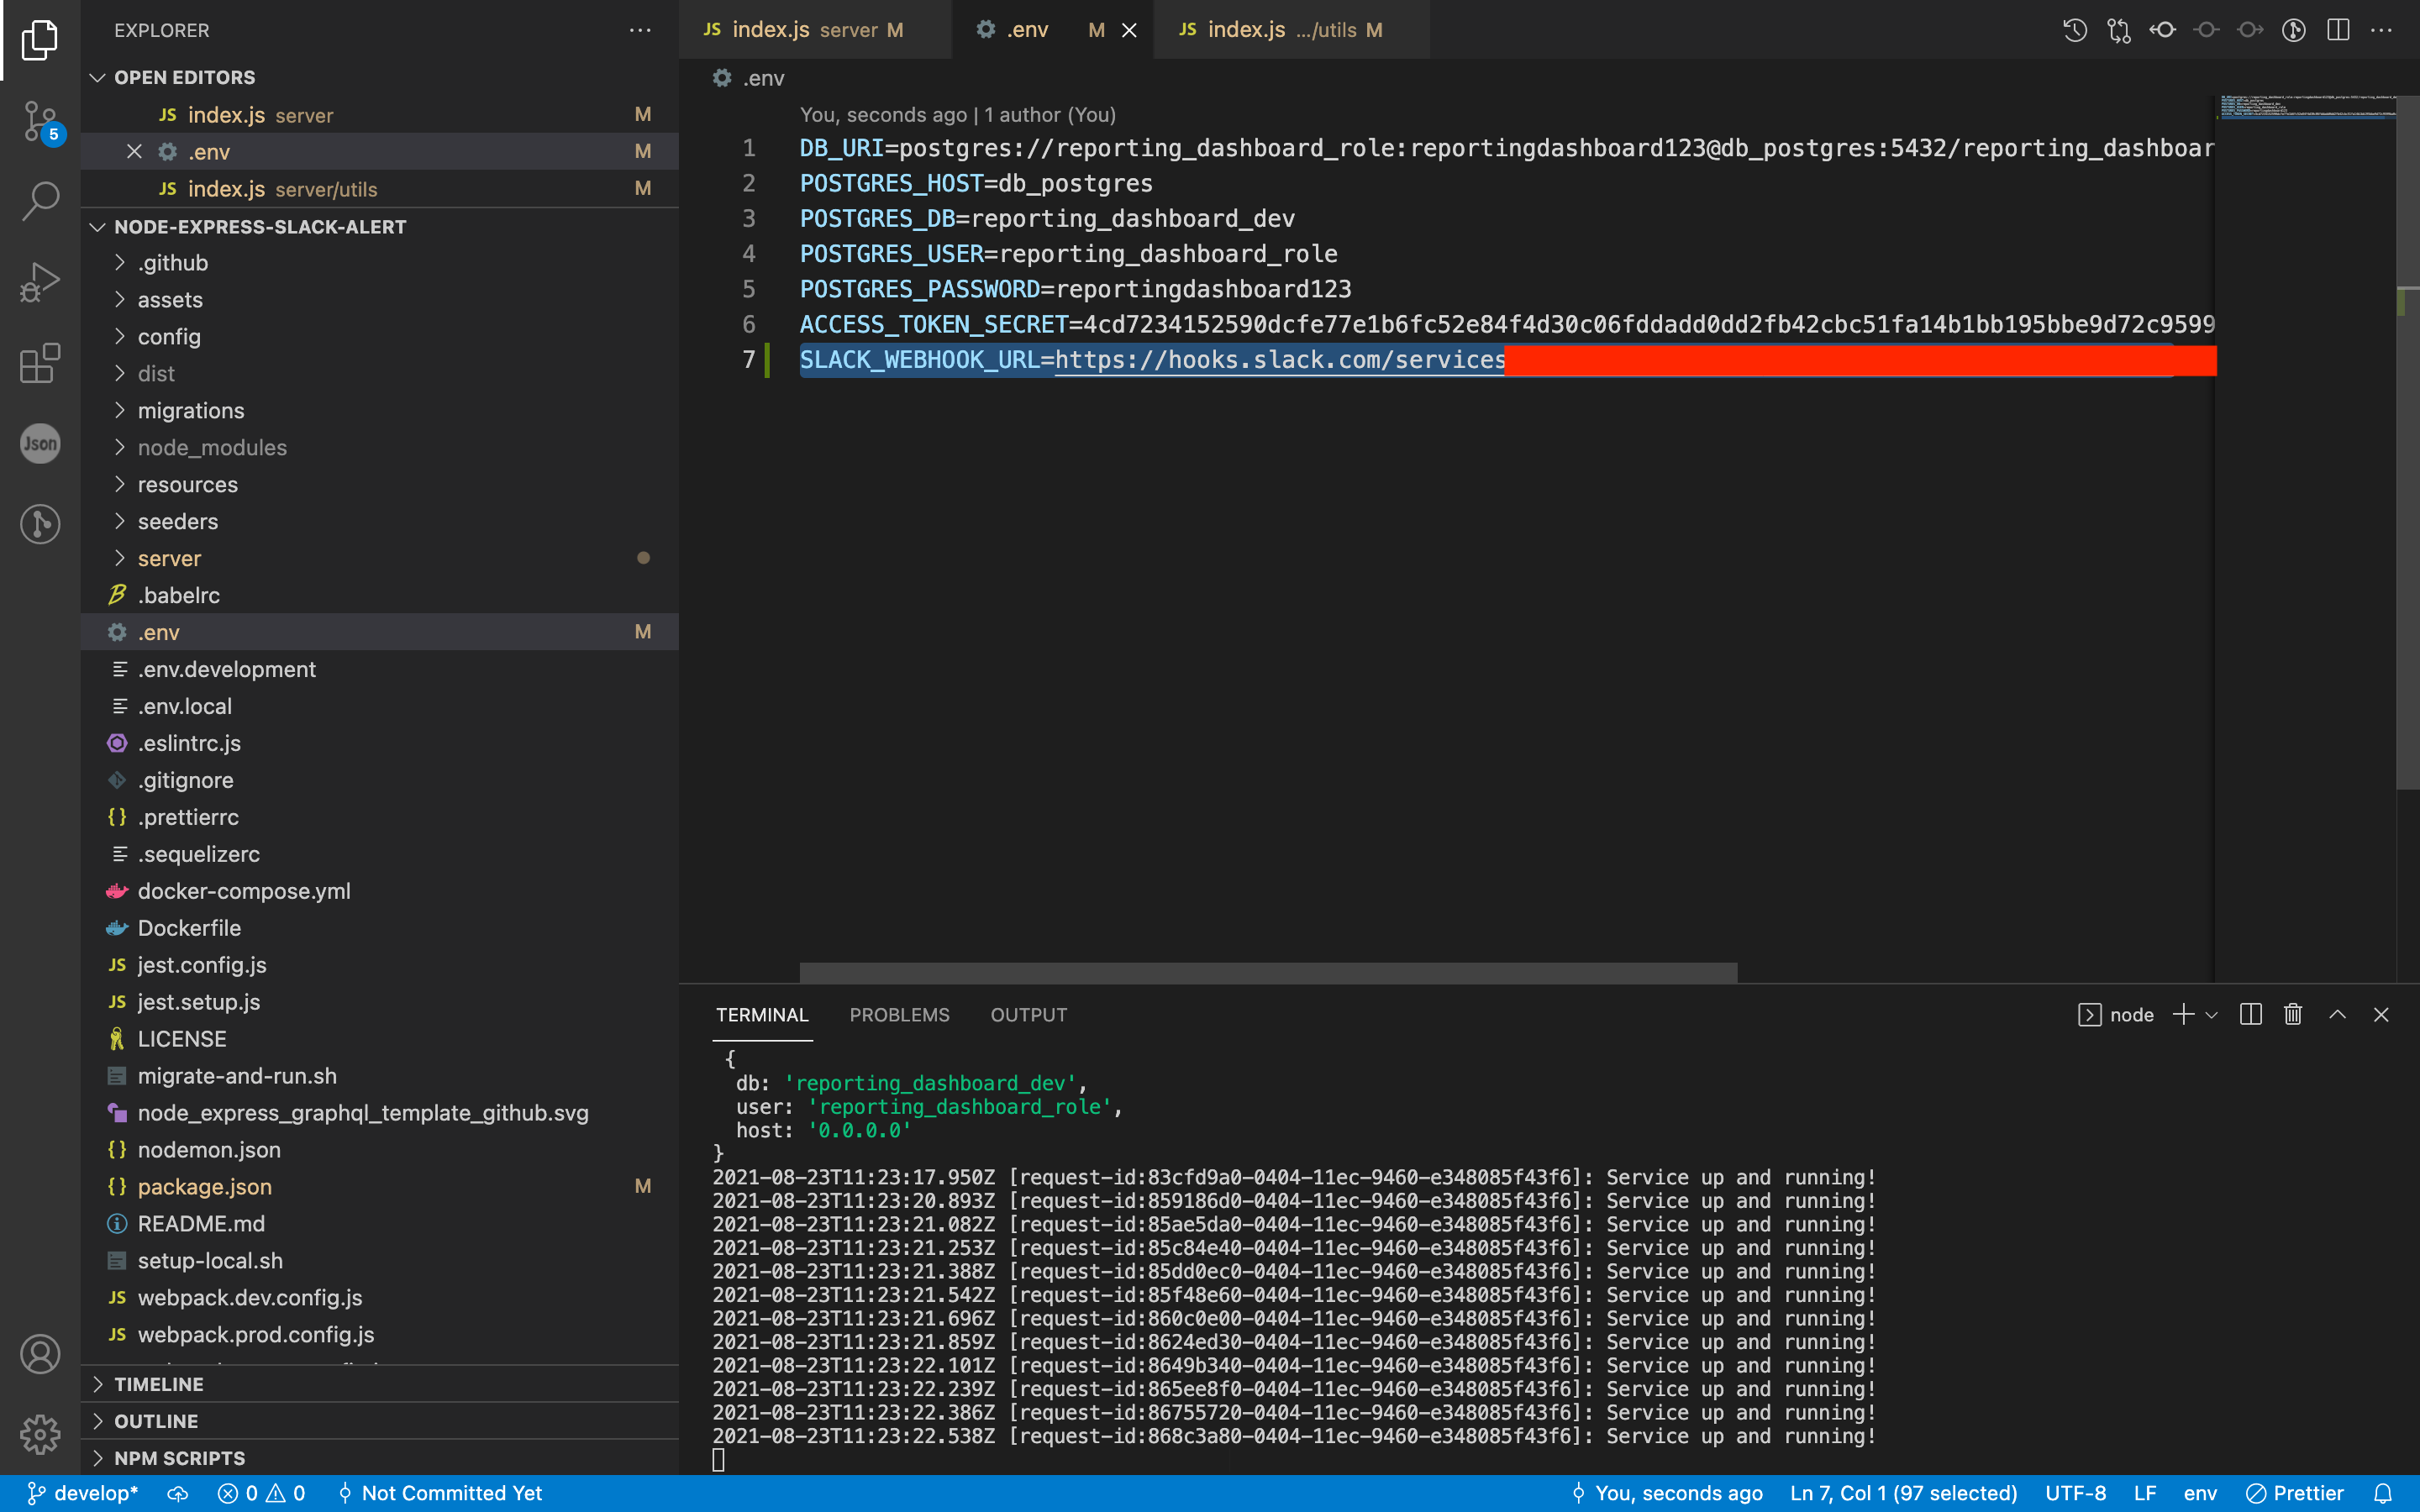Open the Explorer view in activity bar
The image size is (2420, 1512).
tap(40, 40)
